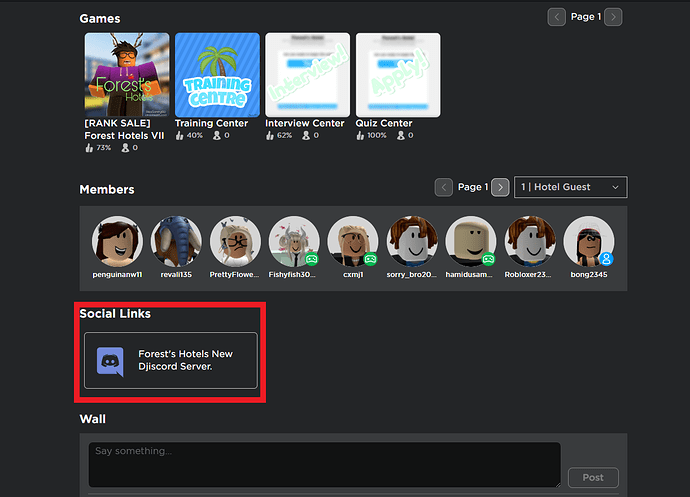Open Fishyfish30... member avatar
The image size is (690, 497).
pos(294,241)
